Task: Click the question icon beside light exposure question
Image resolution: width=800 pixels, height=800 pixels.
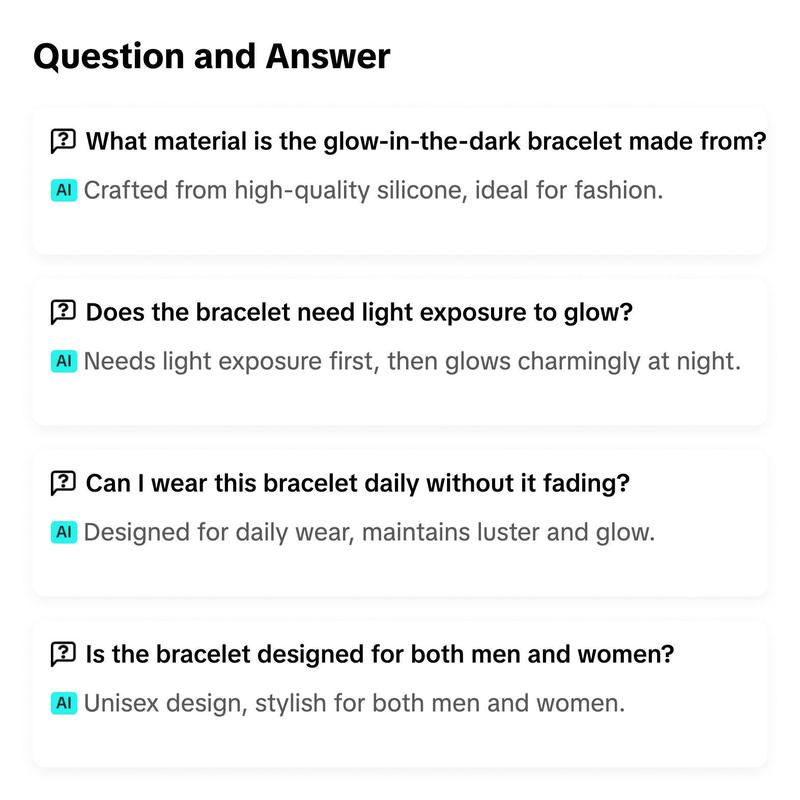Action: click(x=63, y=312)
